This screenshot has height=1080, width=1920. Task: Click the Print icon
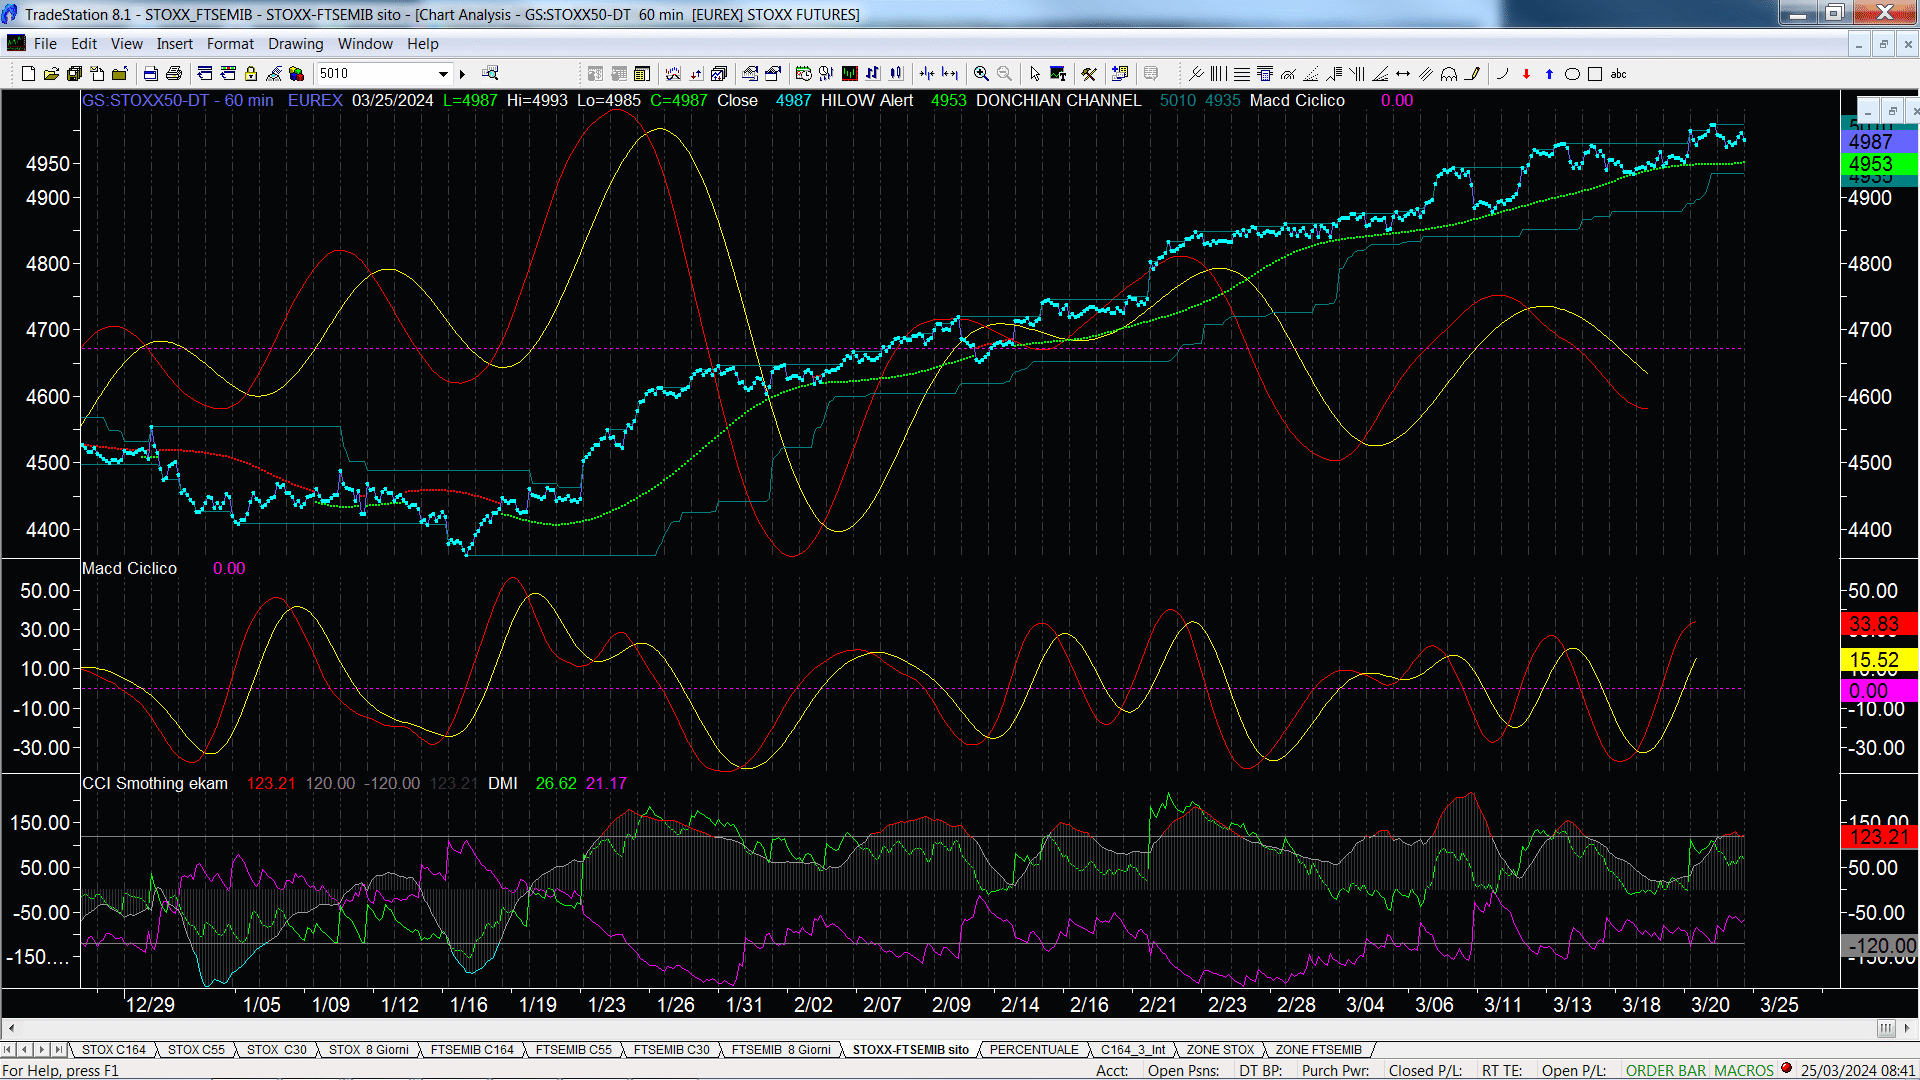point(173,74)
